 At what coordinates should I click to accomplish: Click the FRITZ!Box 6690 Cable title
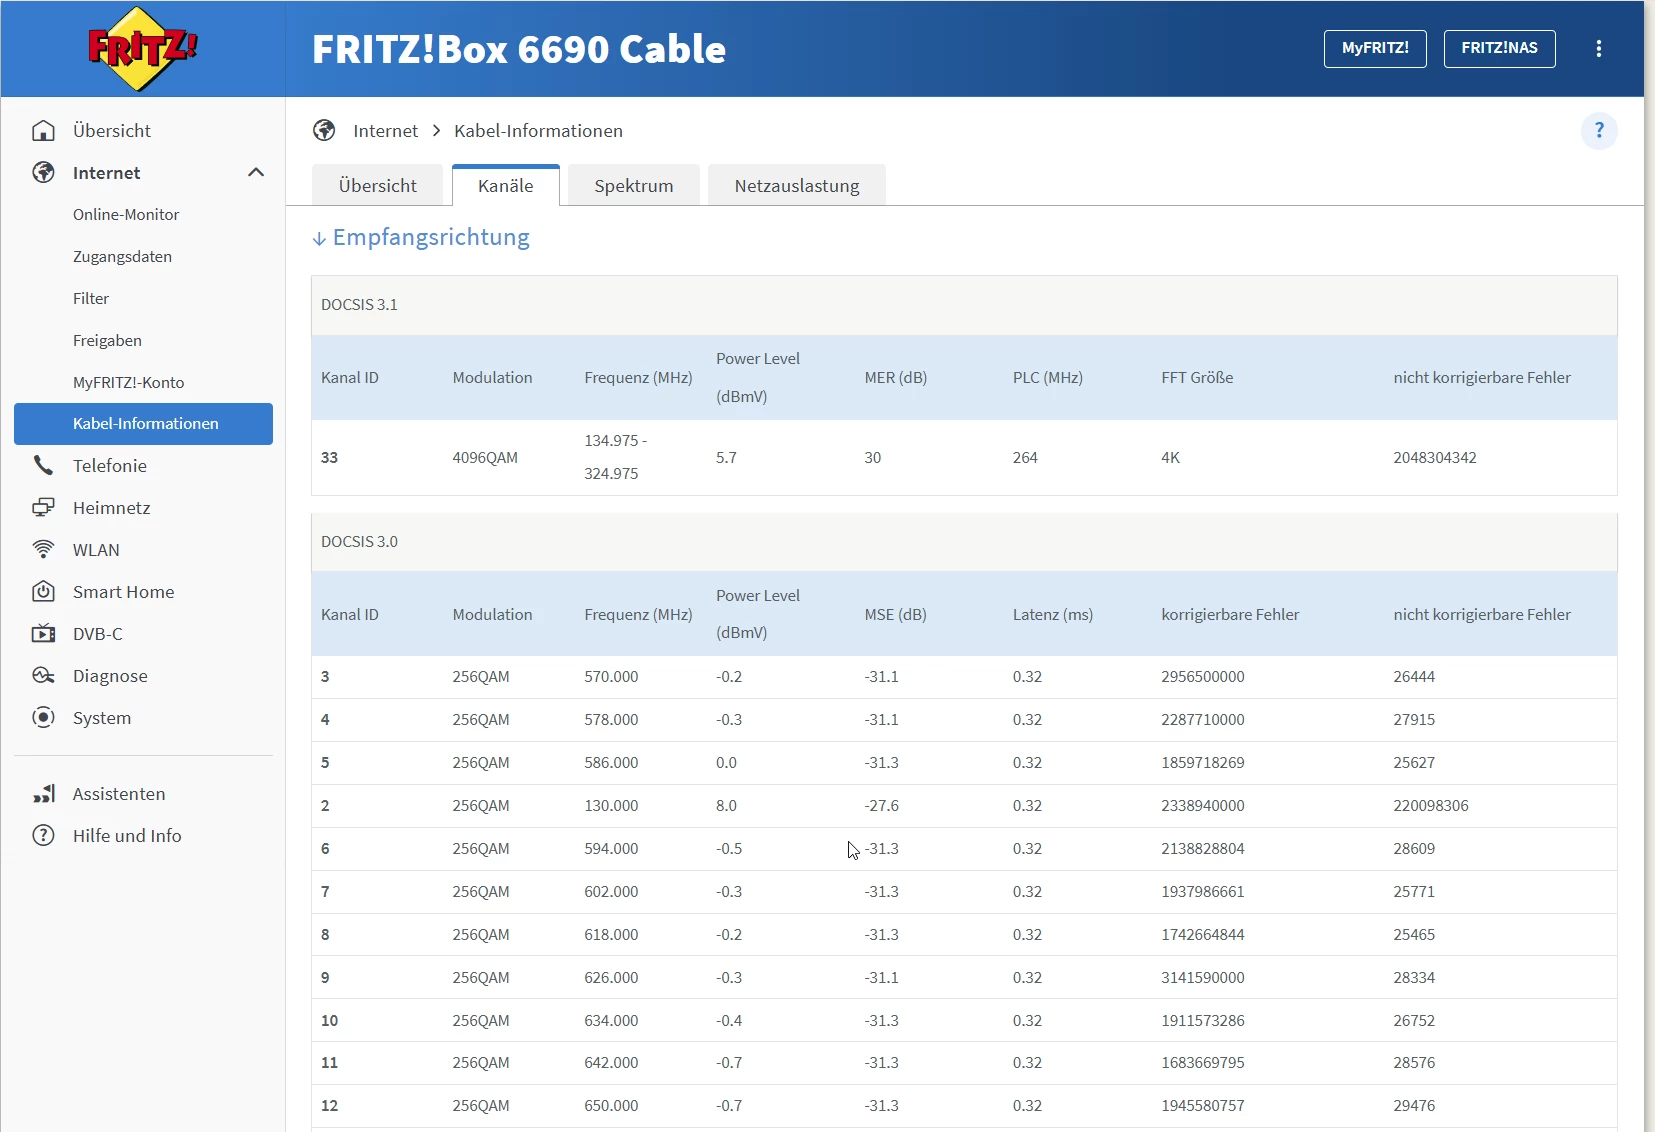point(519,49)
